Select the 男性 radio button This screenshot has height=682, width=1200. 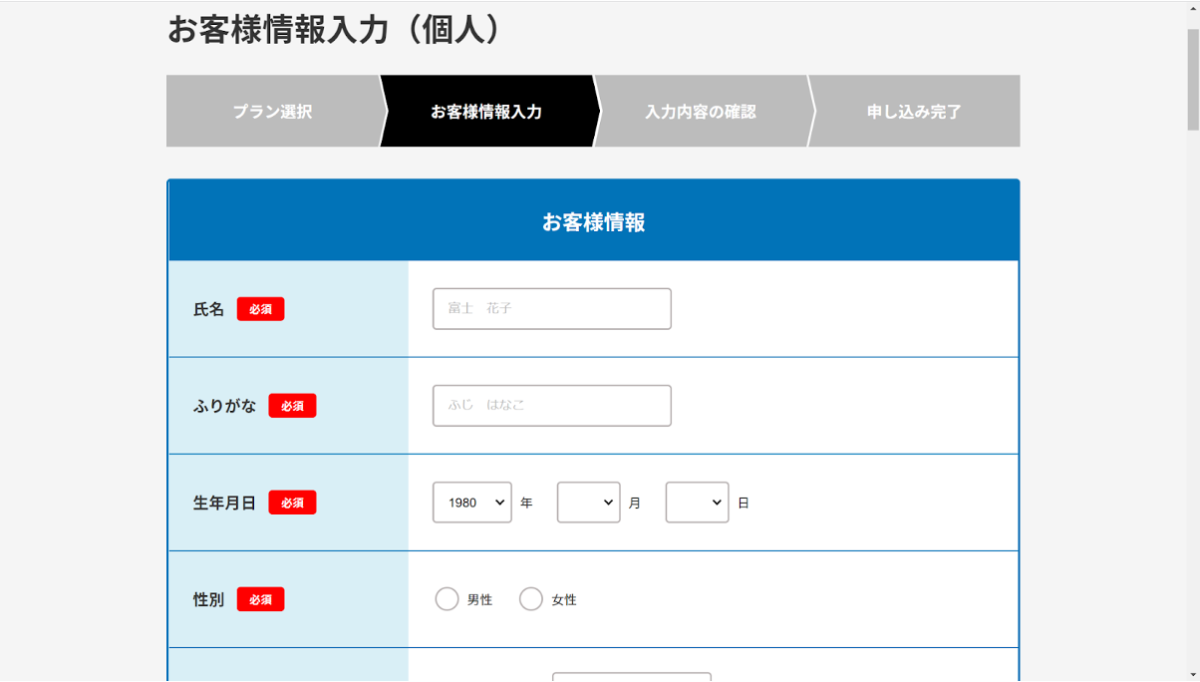447,600
